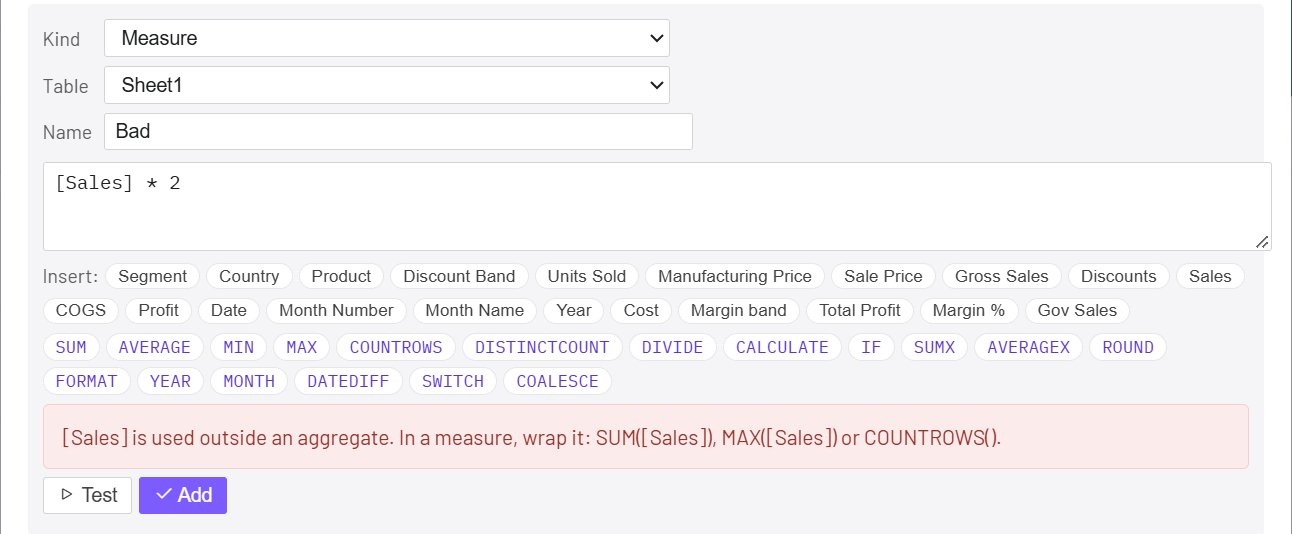Image resolution: width=1292 pixels, height=534 pixels.
Task: Insert the SUMX function
Action: click(934, 347)
